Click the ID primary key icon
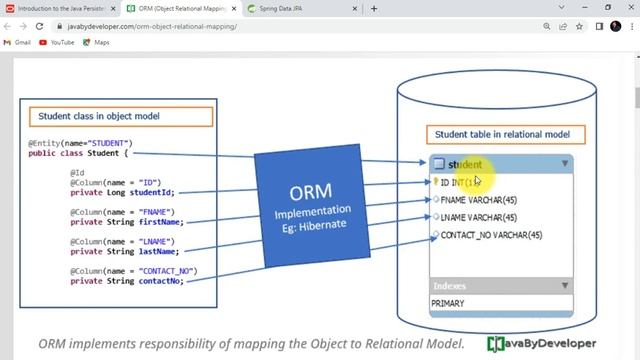The height and width of the screenshot is (360, 640). click(x=436, y=182)
